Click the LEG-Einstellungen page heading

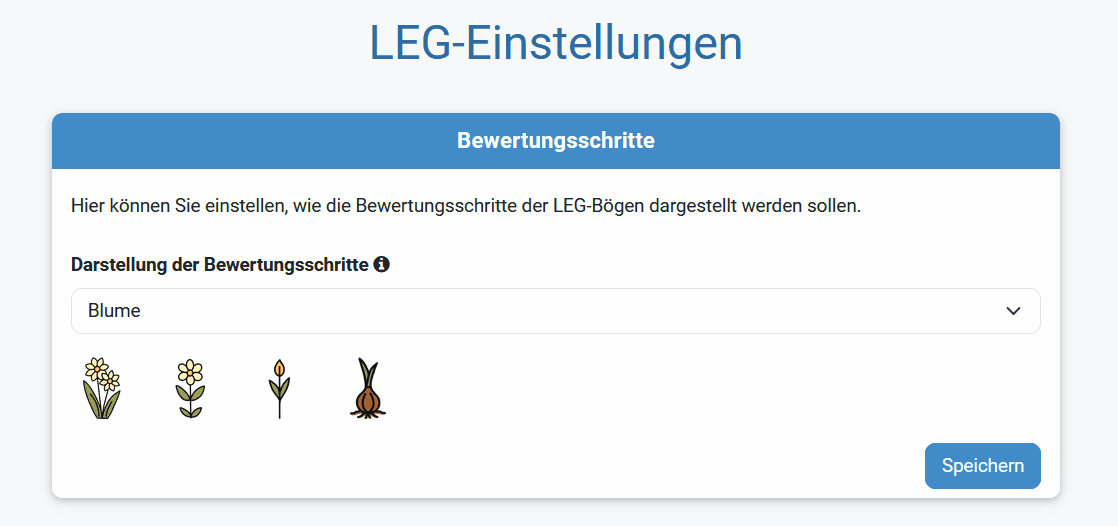[556, 44]
